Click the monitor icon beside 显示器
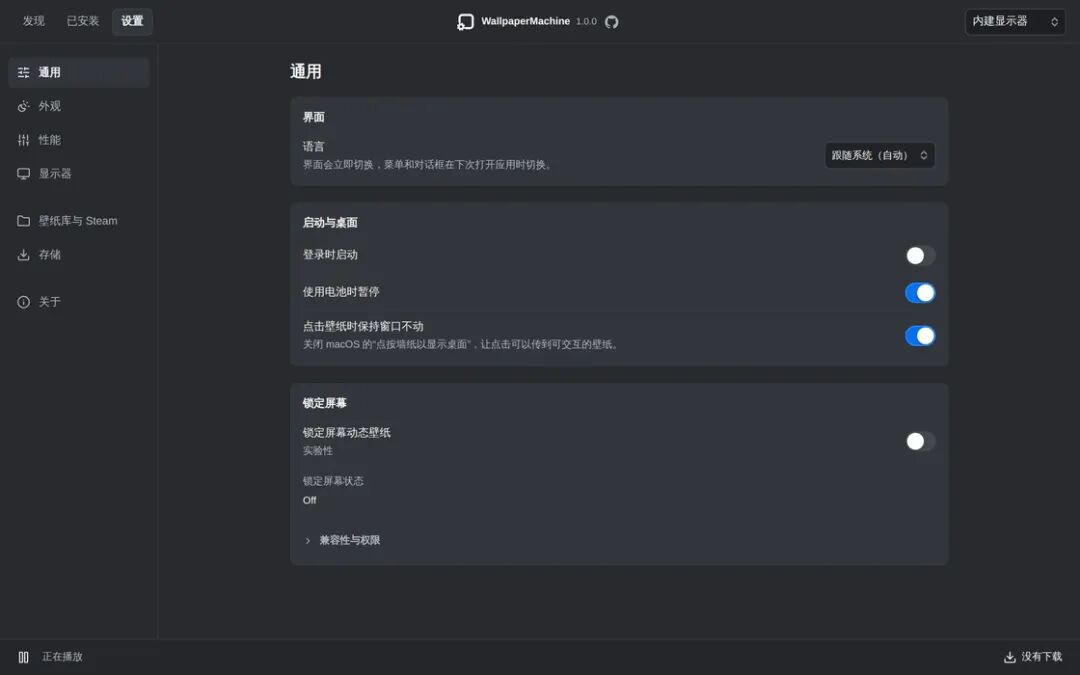 (x=23, y=174)
